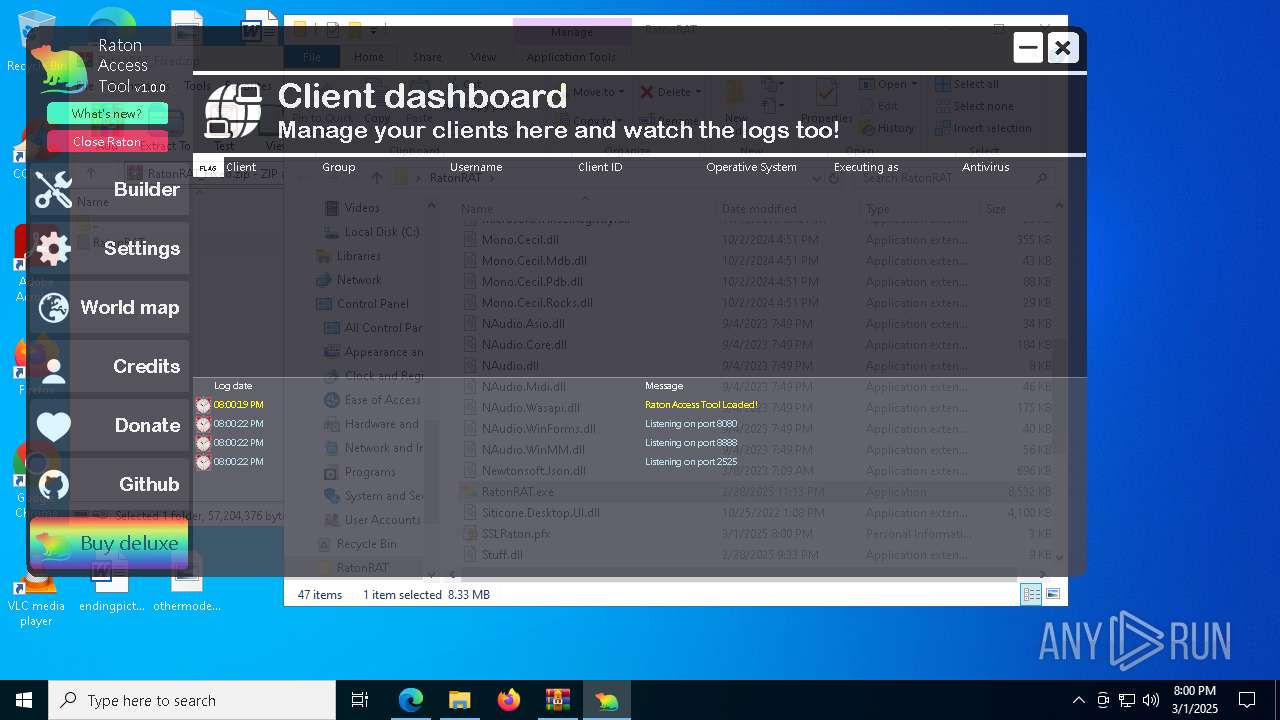Click the Windows Start button

click(x=24, y=700)
